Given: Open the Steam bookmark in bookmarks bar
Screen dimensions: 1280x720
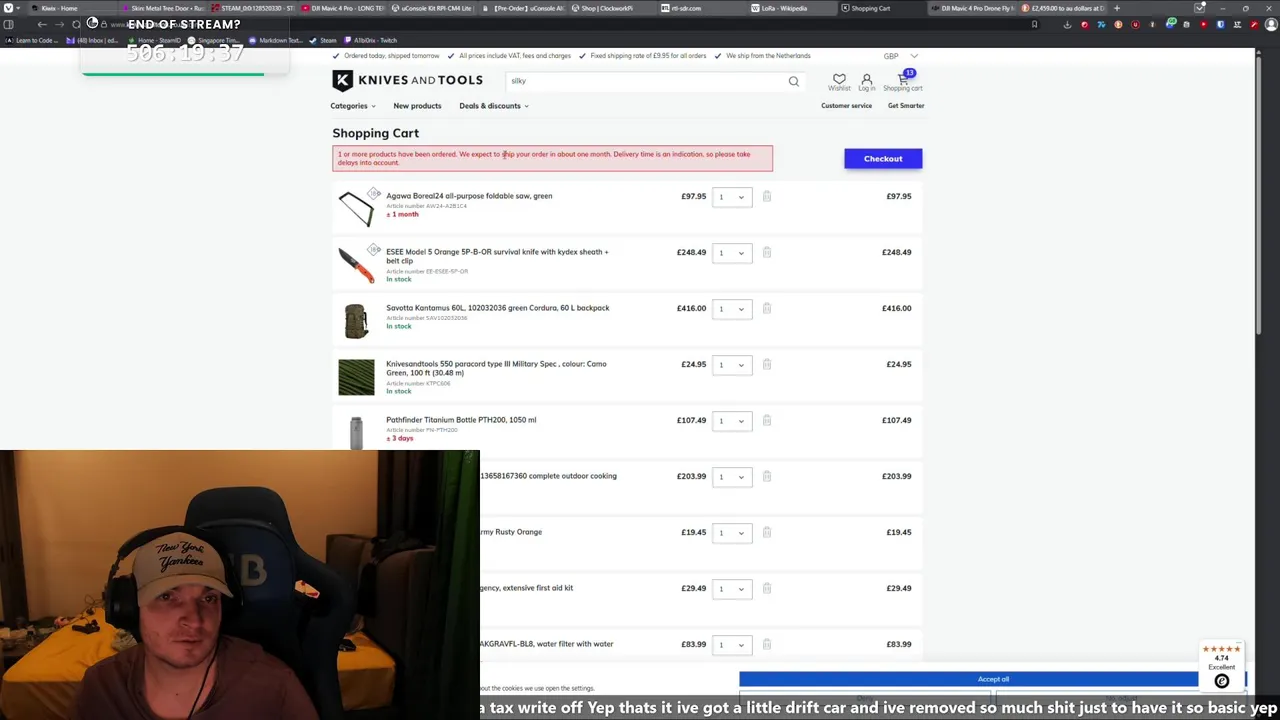Looking at the screenshot, I should coord(323,41).
